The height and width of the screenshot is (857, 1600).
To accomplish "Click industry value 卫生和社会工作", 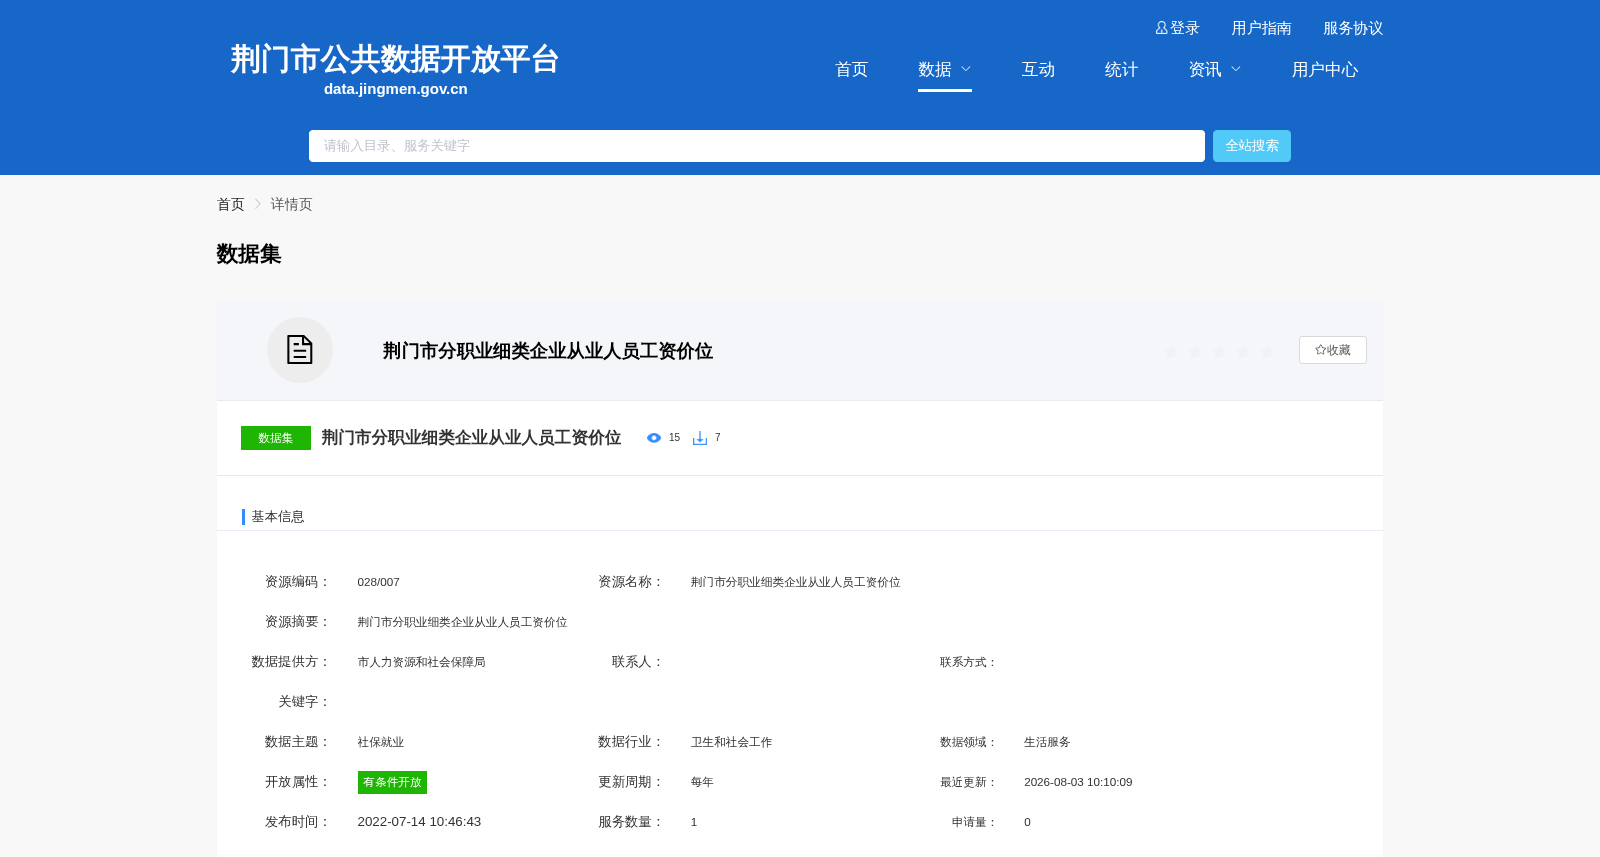I will (x=731, y=742).
